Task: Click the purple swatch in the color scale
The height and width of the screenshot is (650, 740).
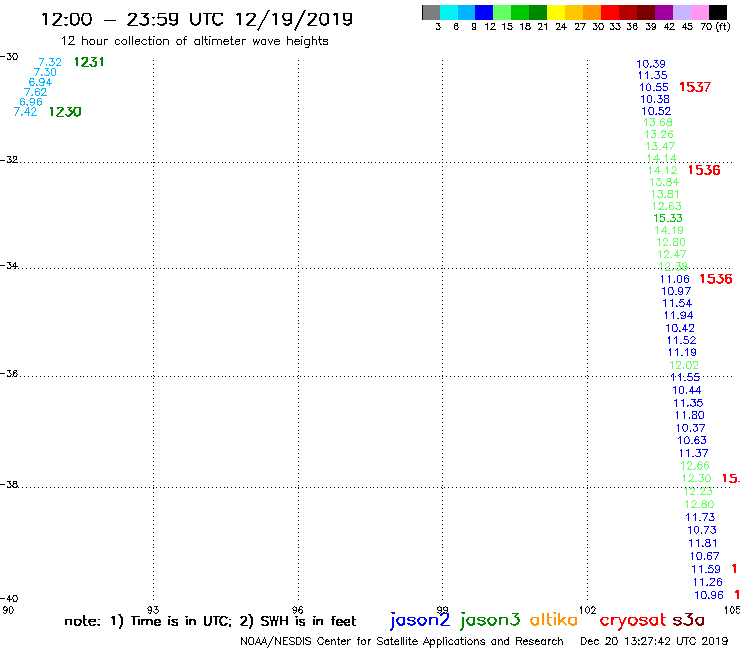Action: coord(664,12)
